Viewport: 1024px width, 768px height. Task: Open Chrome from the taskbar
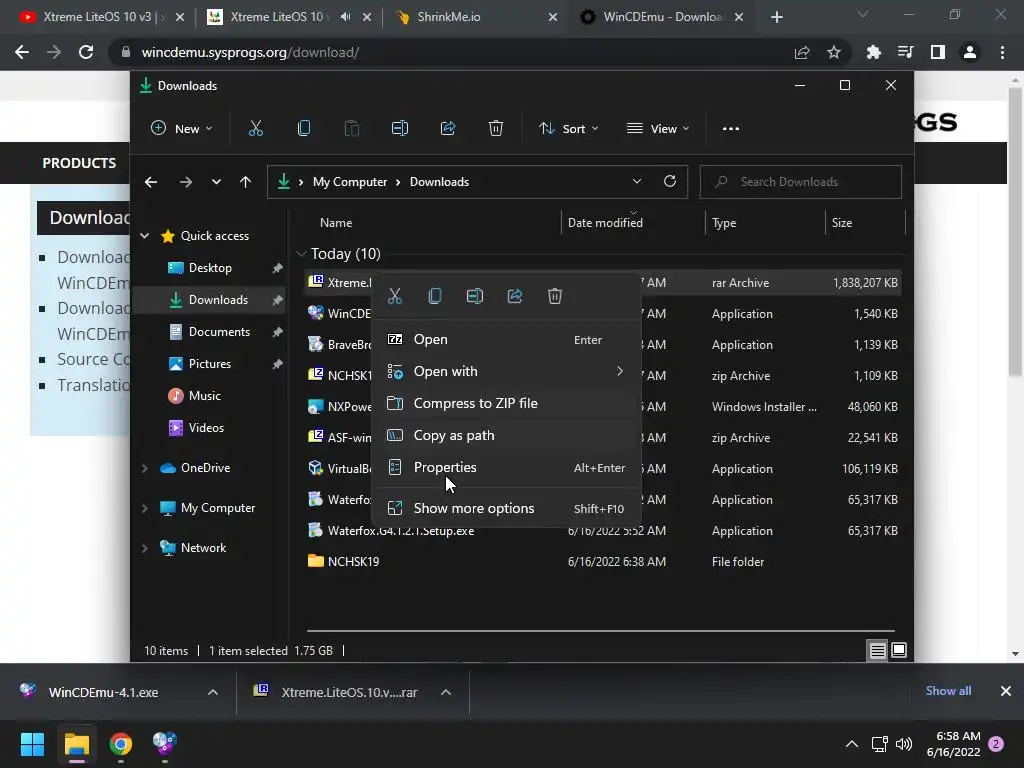click(x=121, y=744)
